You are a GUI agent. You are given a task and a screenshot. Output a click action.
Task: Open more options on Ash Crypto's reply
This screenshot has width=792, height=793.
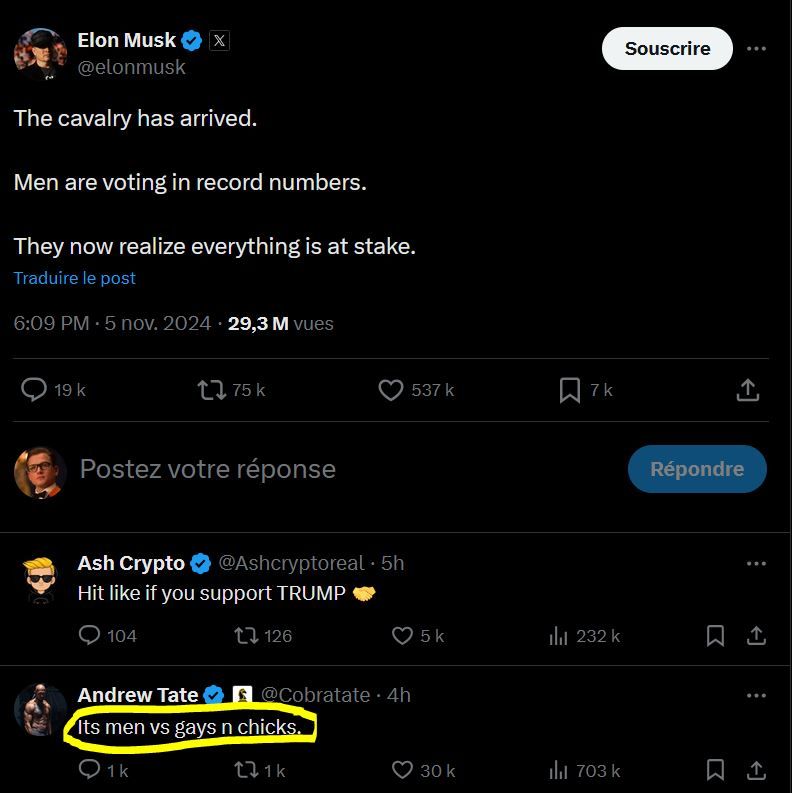tap(757, 564)
